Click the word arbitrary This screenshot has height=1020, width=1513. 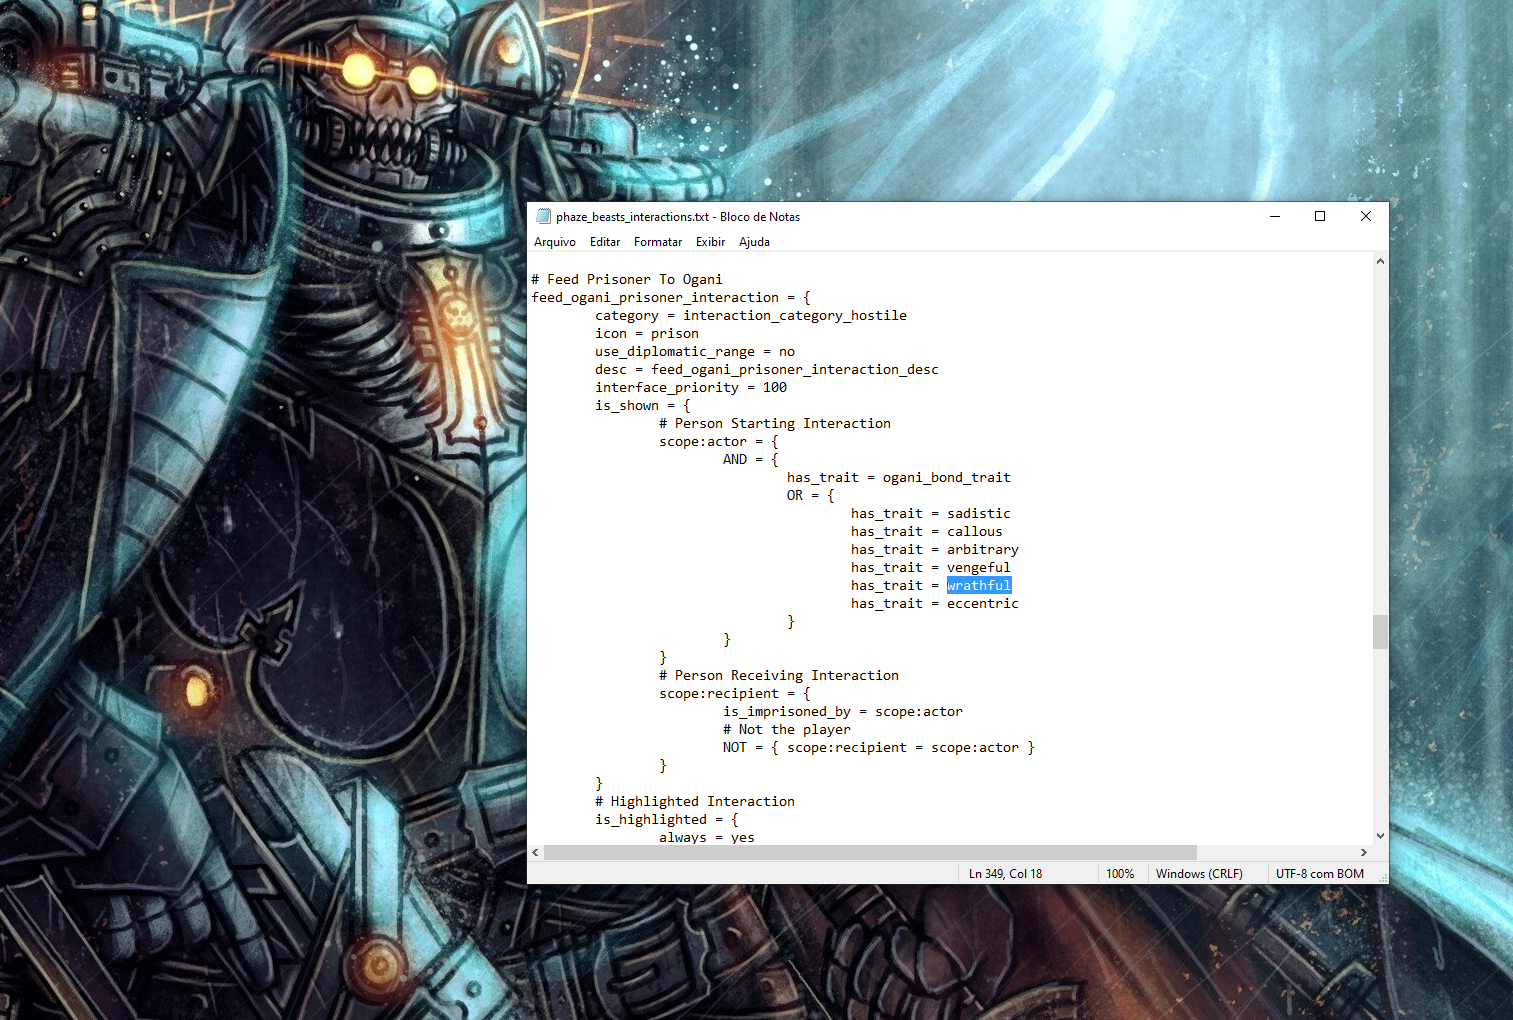(x=983, y=550)
